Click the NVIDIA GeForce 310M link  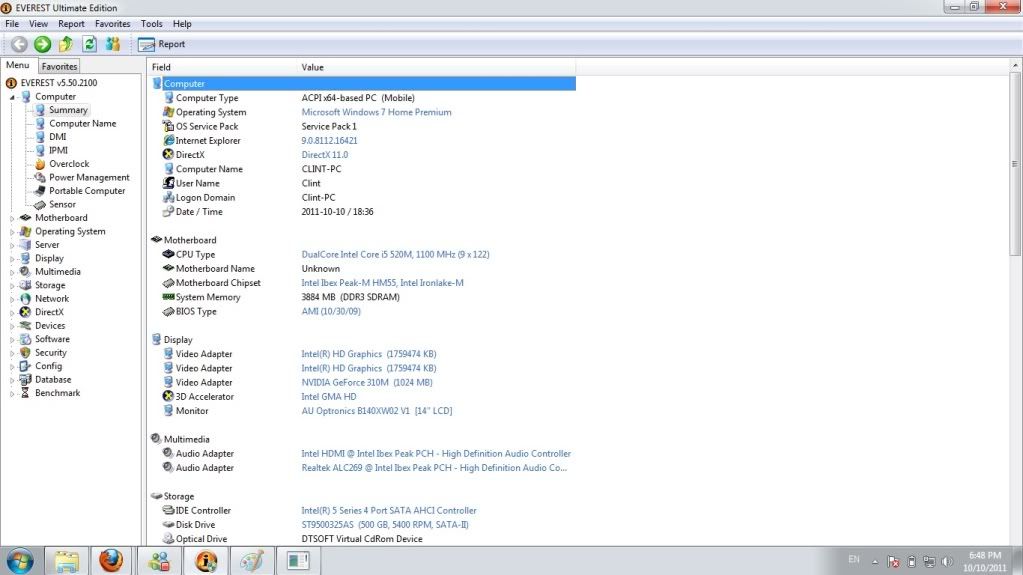point(366,382)
